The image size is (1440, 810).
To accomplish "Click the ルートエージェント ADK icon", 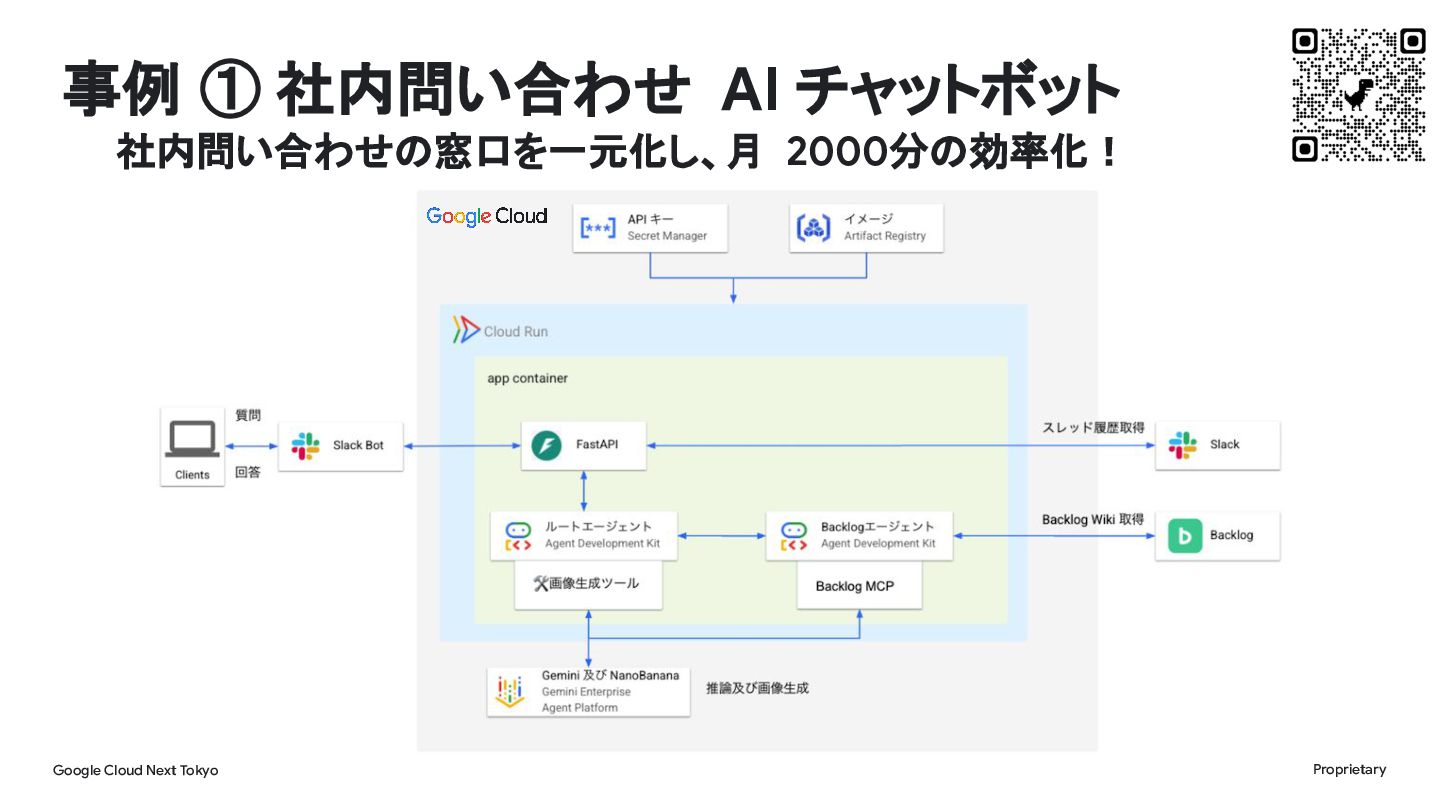I will [x=516, y=535].
